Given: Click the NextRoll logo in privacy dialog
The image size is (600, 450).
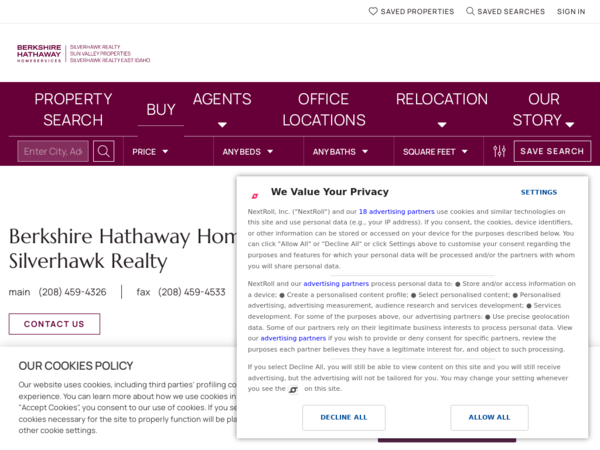Looking at the screenshot, I should [255, 196].
